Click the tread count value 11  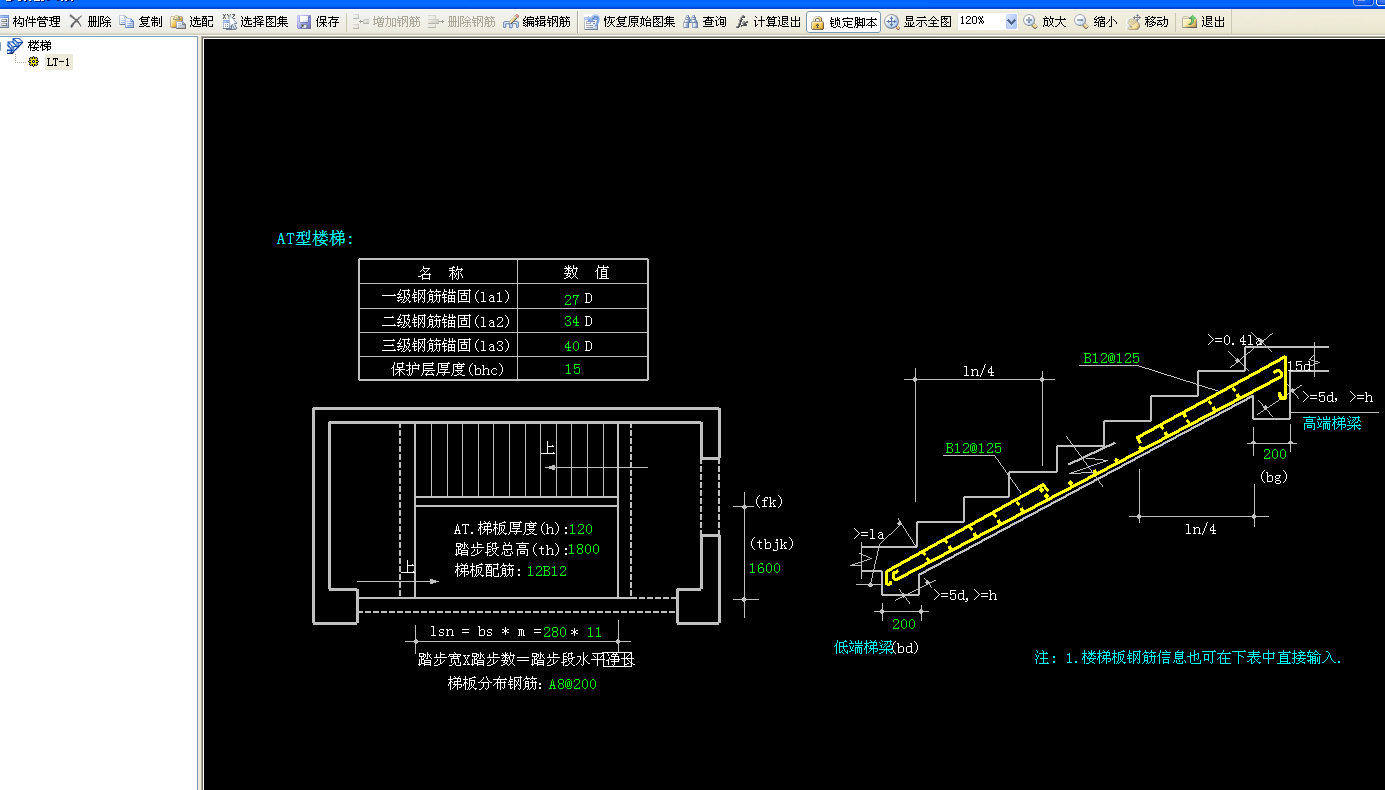pyautogui.click(x=594, y=632)
